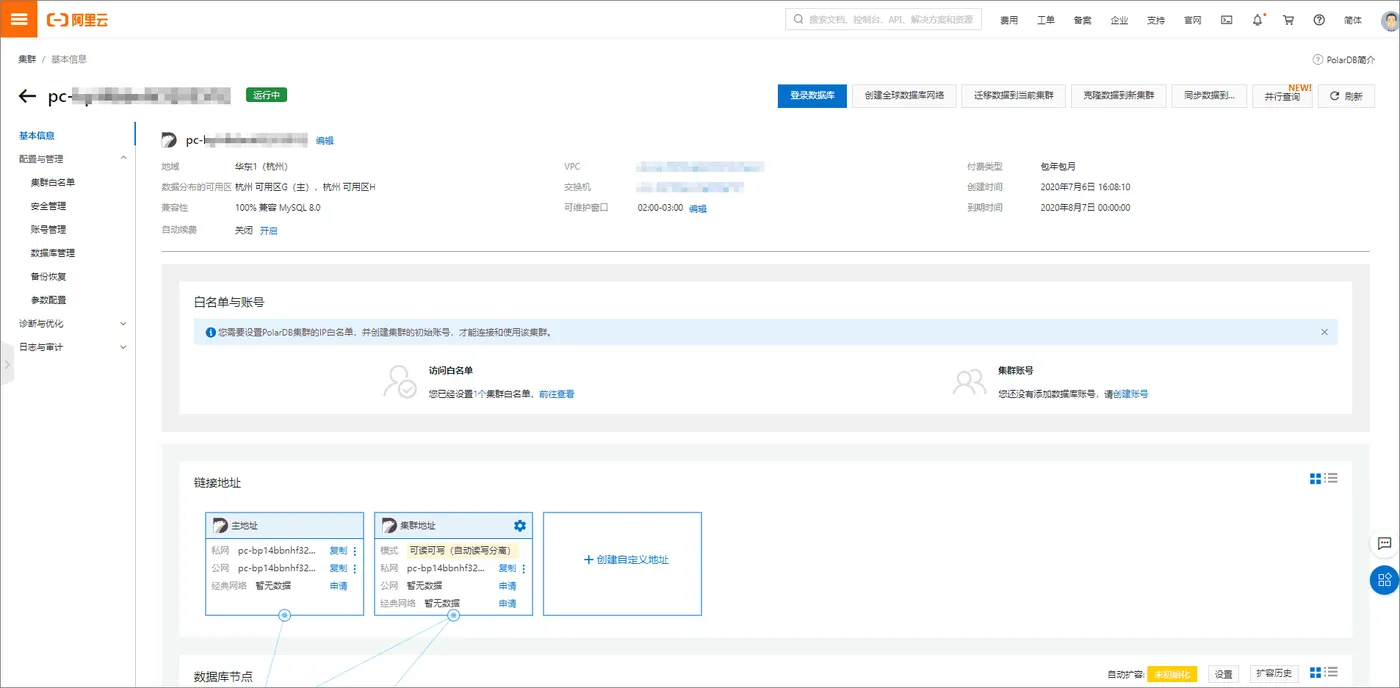The image size is (1400, 688).
Task: Click the 同步数据到... button
Action: click(x=1209, y=96)
